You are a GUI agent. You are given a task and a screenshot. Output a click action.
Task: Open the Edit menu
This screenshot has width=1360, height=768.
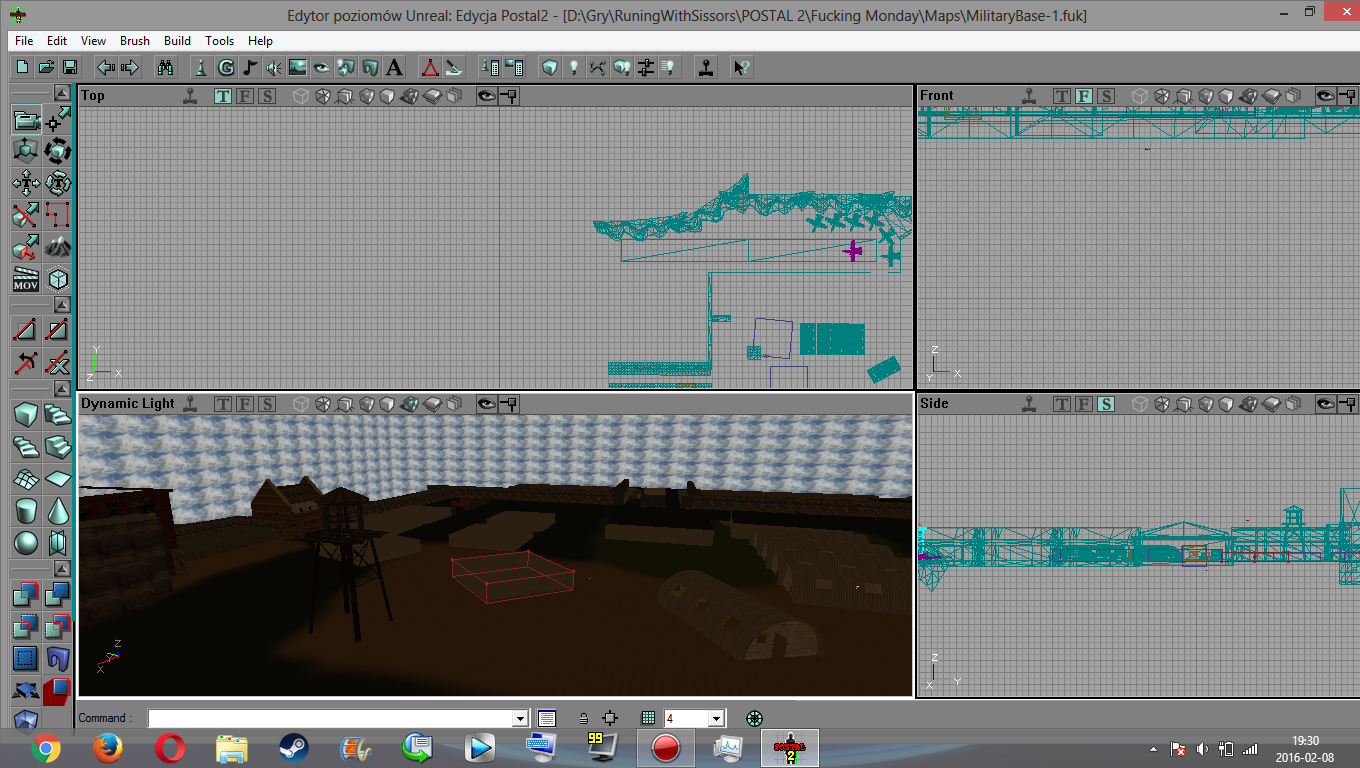57,41
